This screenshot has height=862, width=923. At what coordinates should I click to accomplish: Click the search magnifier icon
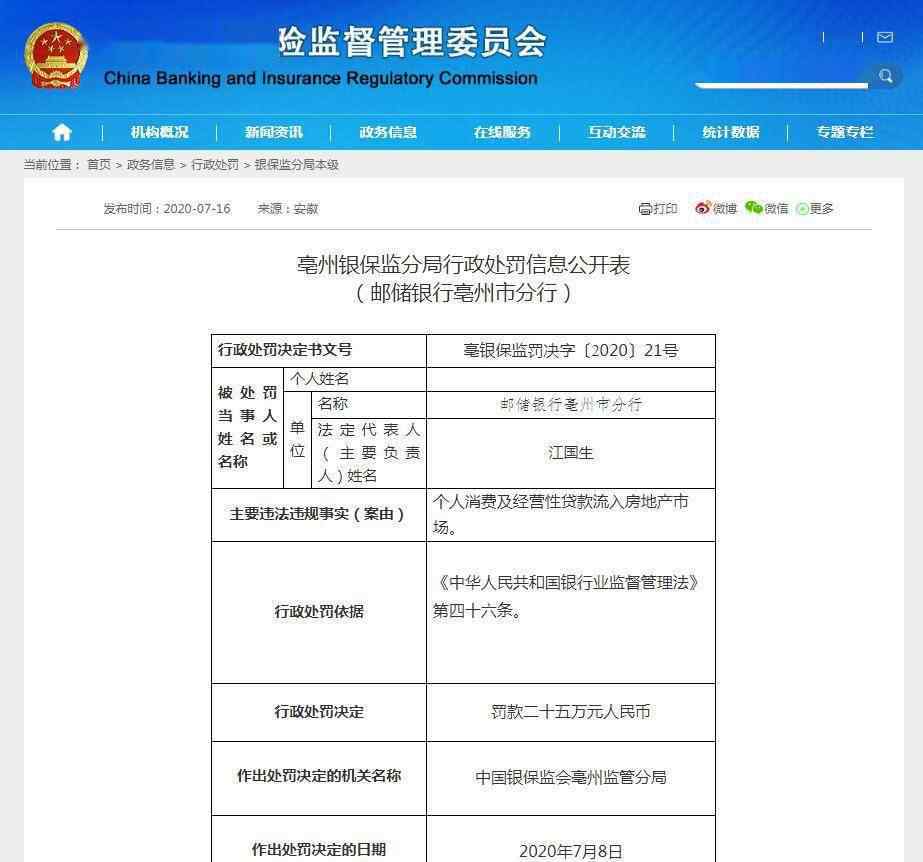coord(885,76)
